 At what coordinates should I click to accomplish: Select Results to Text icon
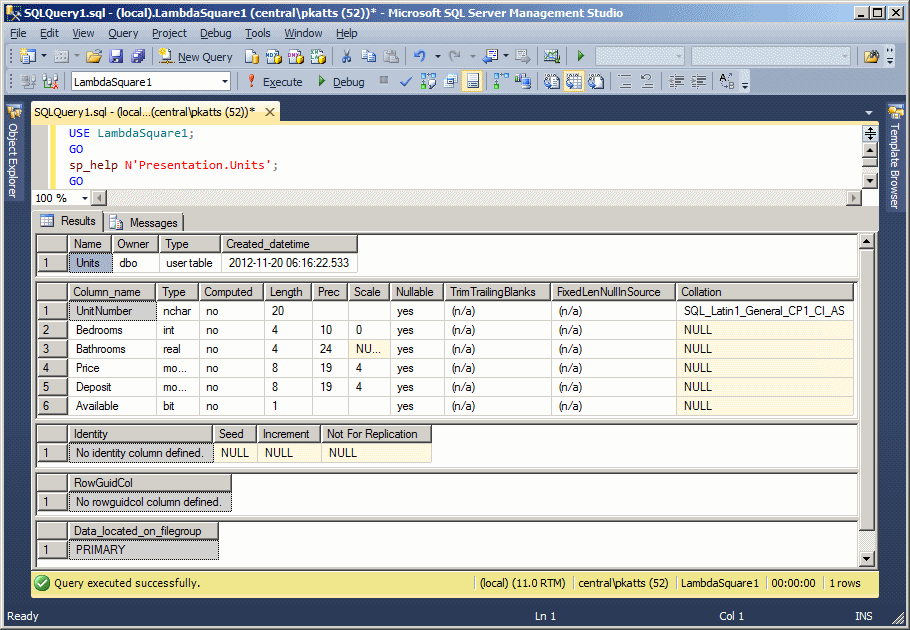551,82
